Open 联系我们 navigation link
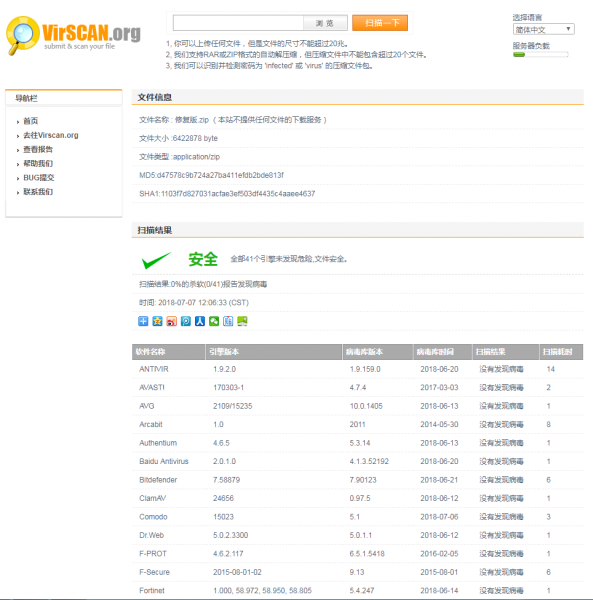This screenshot has width=593, height=600. (38, 192)
